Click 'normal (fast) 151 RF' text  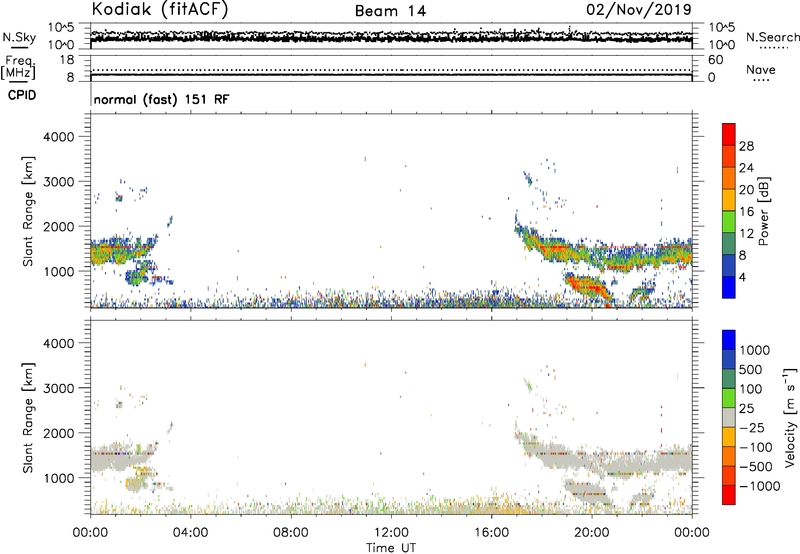[162, 99]
